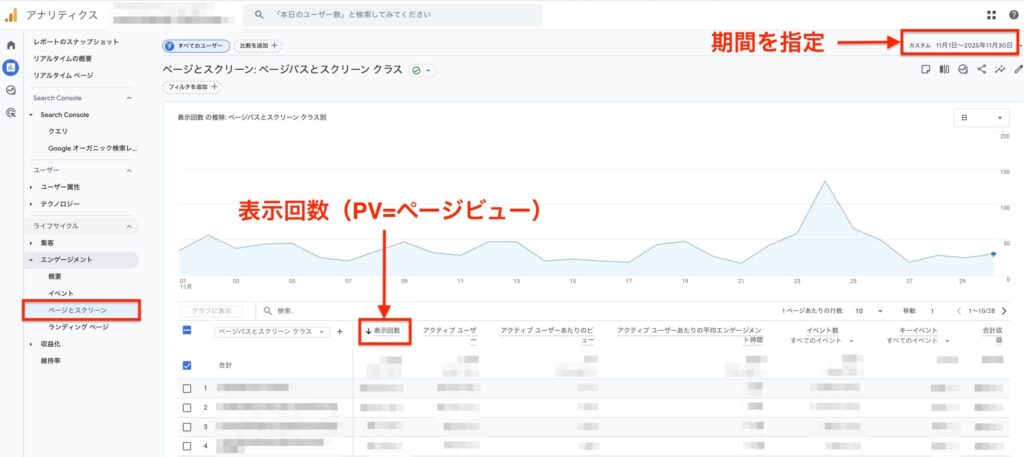The width and height of the screenshot is (1024, 457).
Task: Open the 日 granularity dropdown
Action: pos(981,118)
